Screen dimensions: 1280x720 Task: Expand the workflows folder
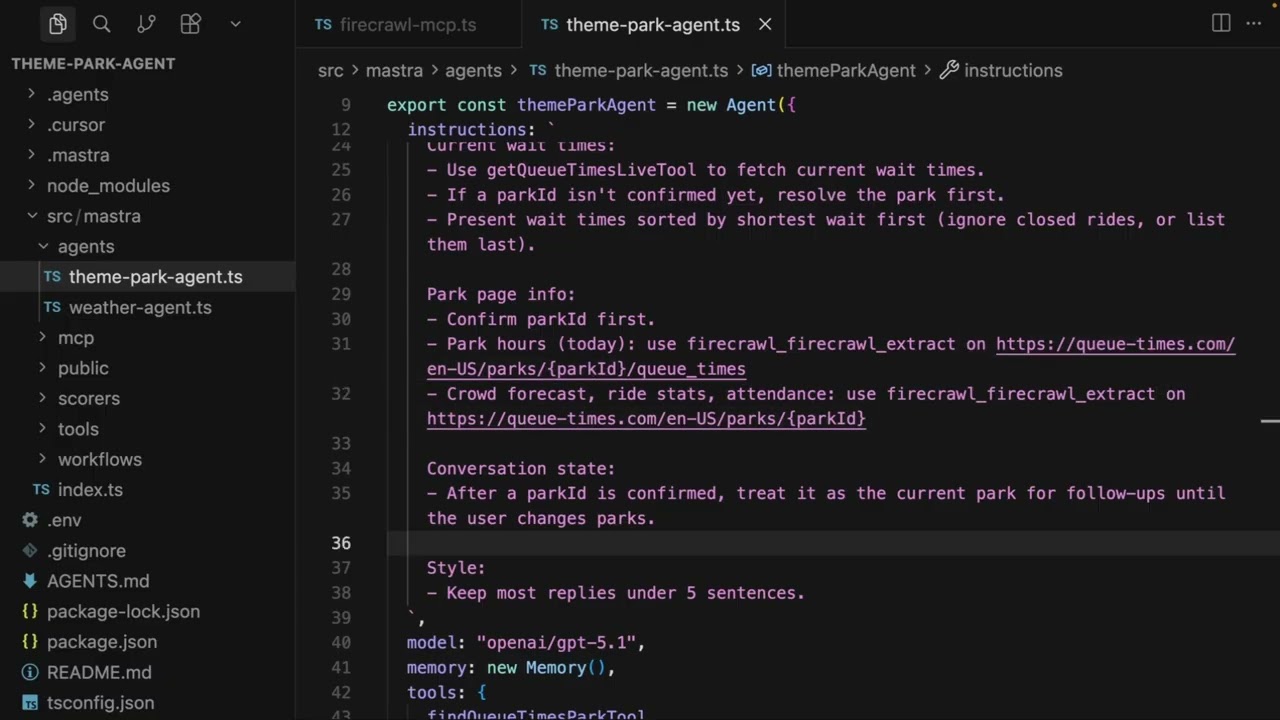point(99,459)
